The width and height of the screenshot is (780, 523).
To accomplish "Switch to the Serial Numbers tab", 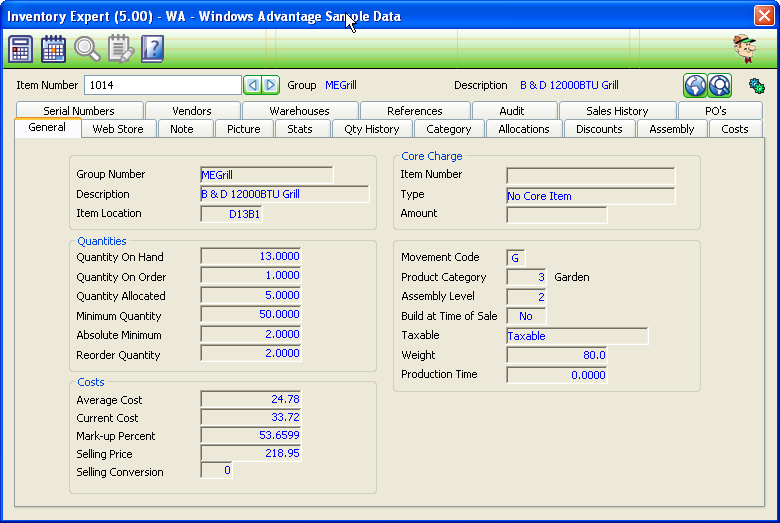I will click(79, 111).
